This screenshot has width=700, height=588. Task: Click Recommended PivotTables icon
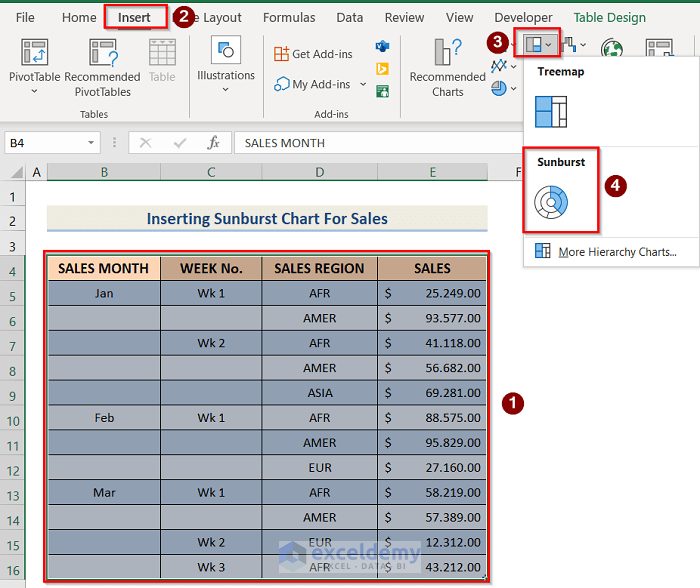click(103, 52)
